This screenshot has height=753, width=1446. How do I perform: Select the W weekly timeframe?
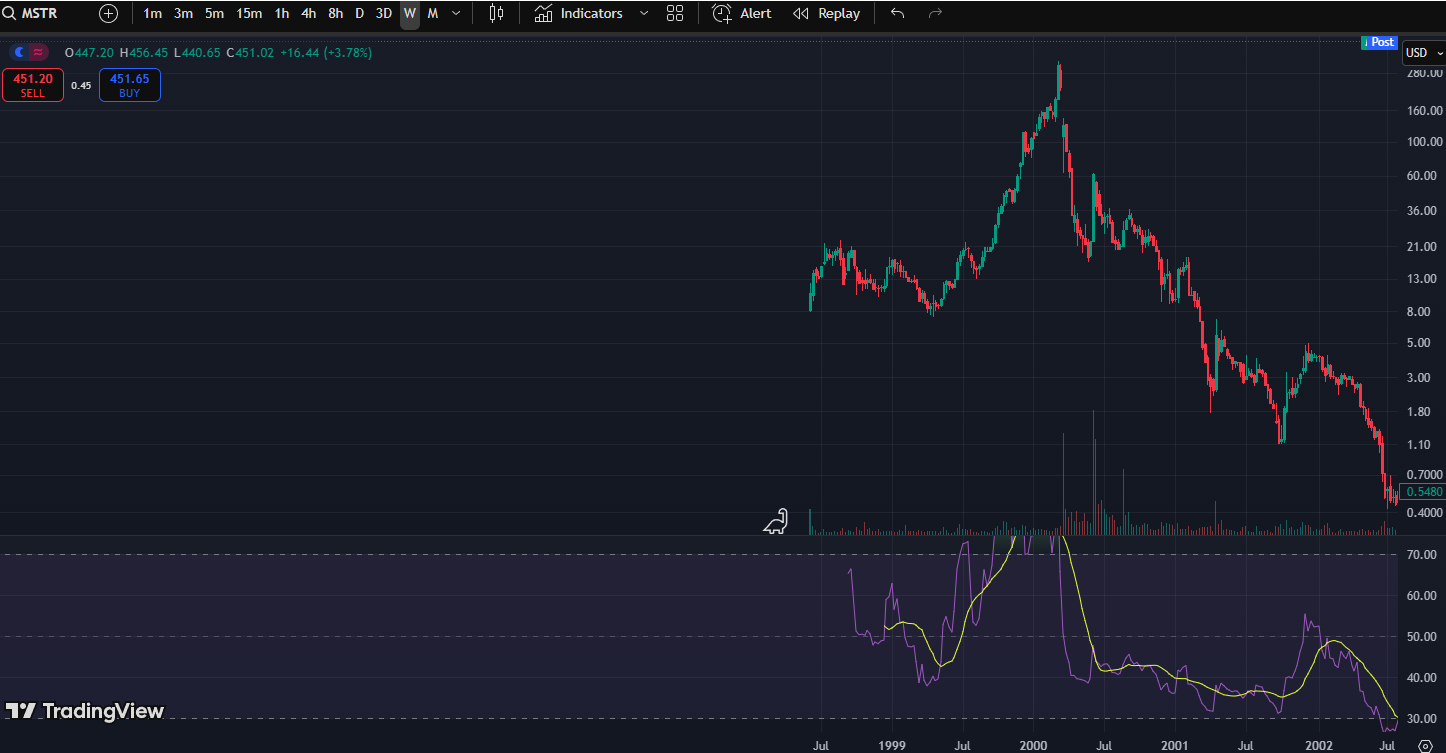(x=410, y=14)
